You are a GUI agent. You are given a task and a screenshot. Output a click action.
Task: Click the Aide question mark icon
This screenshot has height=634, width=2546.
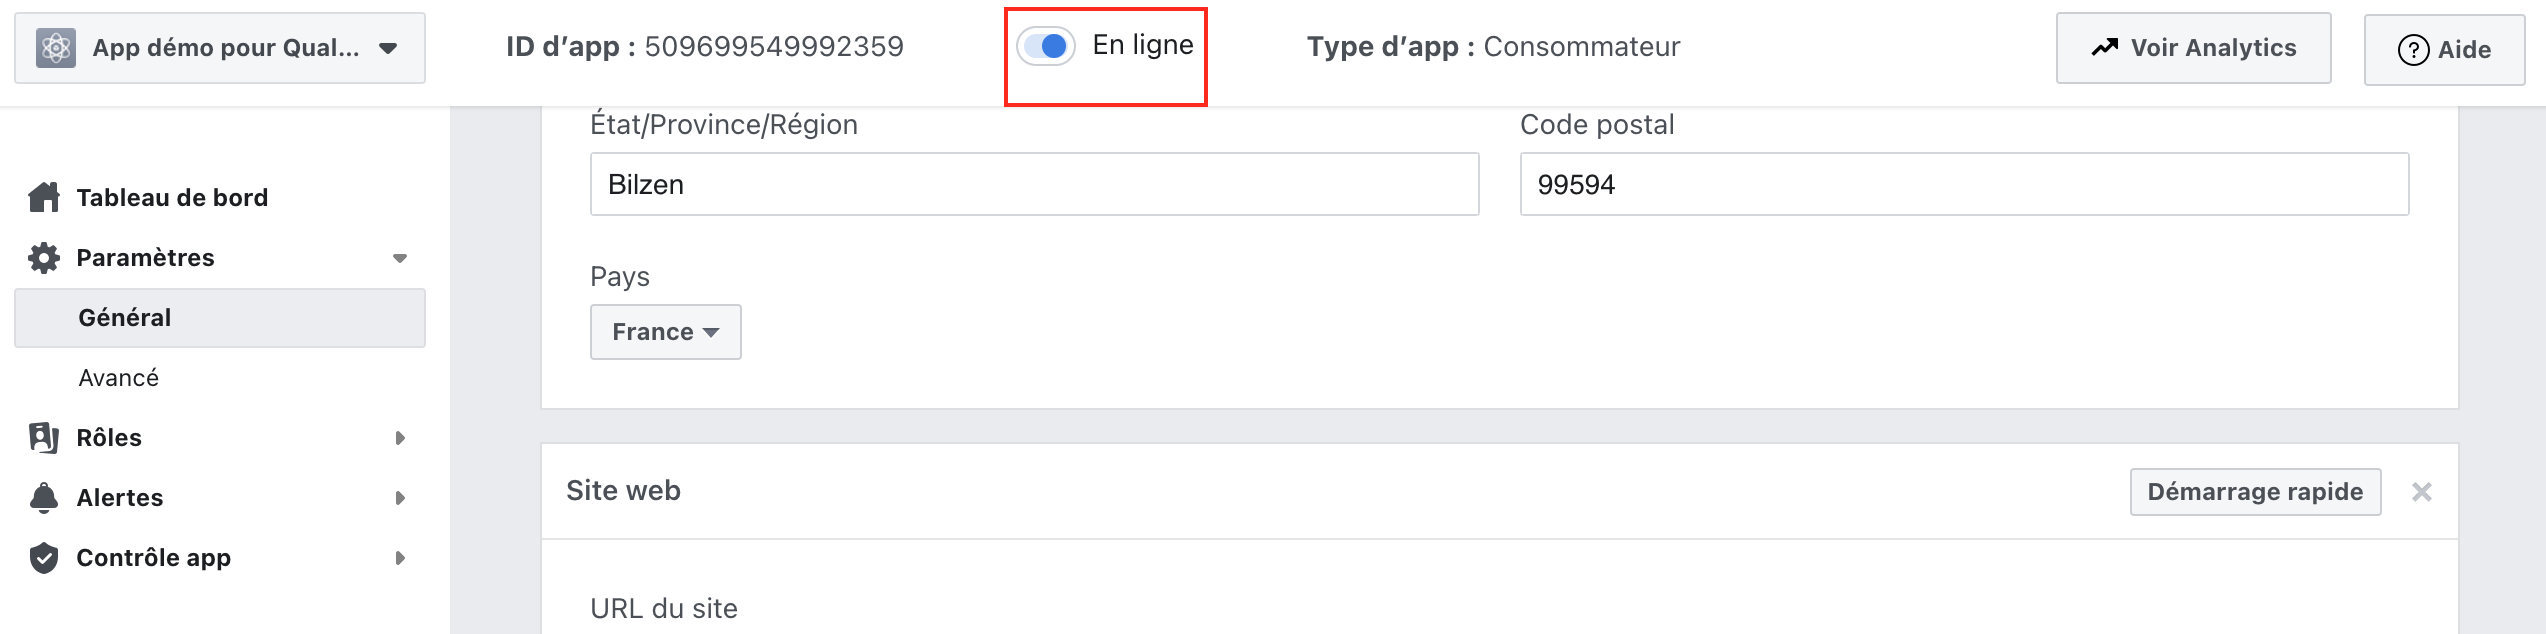(x=2413, y=49)
